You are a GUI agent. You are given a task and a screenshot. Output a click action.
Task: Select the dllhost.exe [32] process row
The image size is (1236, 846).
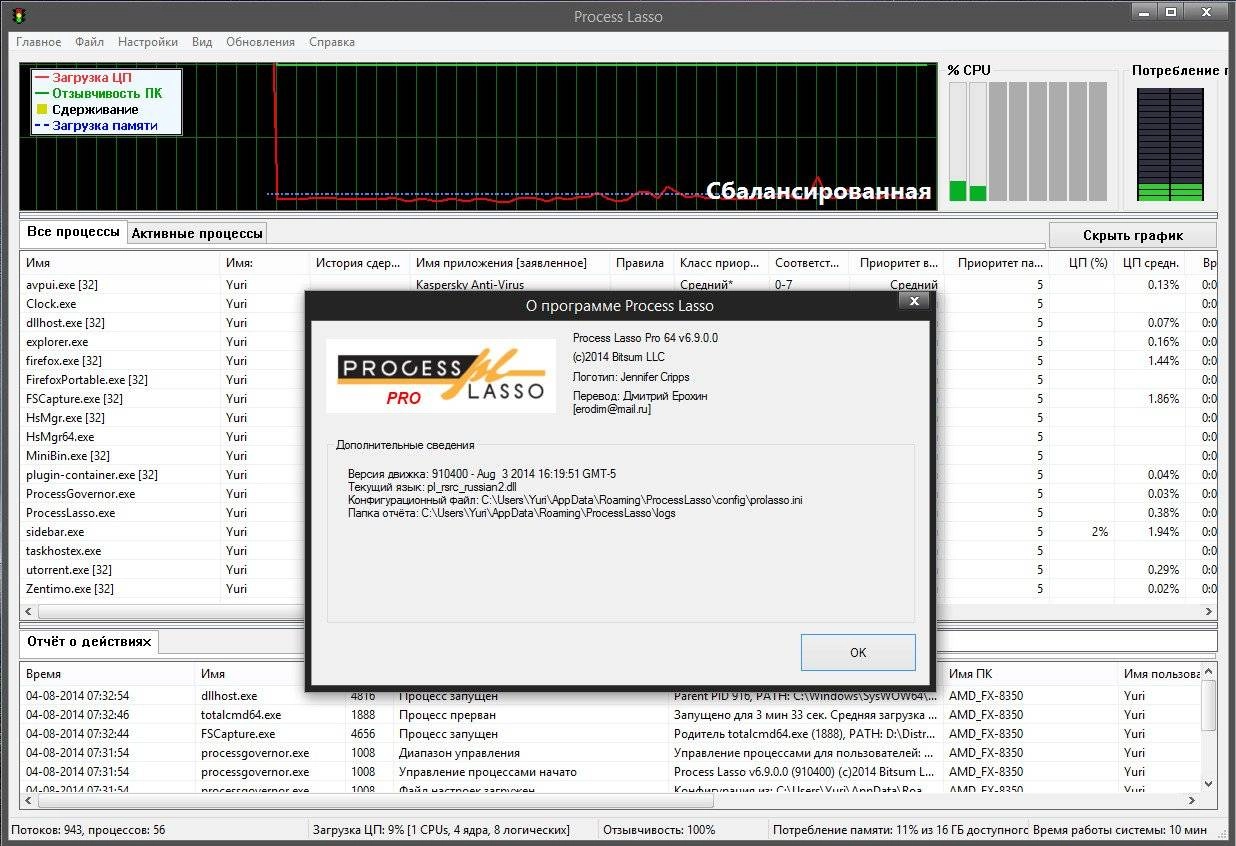(x=64, y=323)
